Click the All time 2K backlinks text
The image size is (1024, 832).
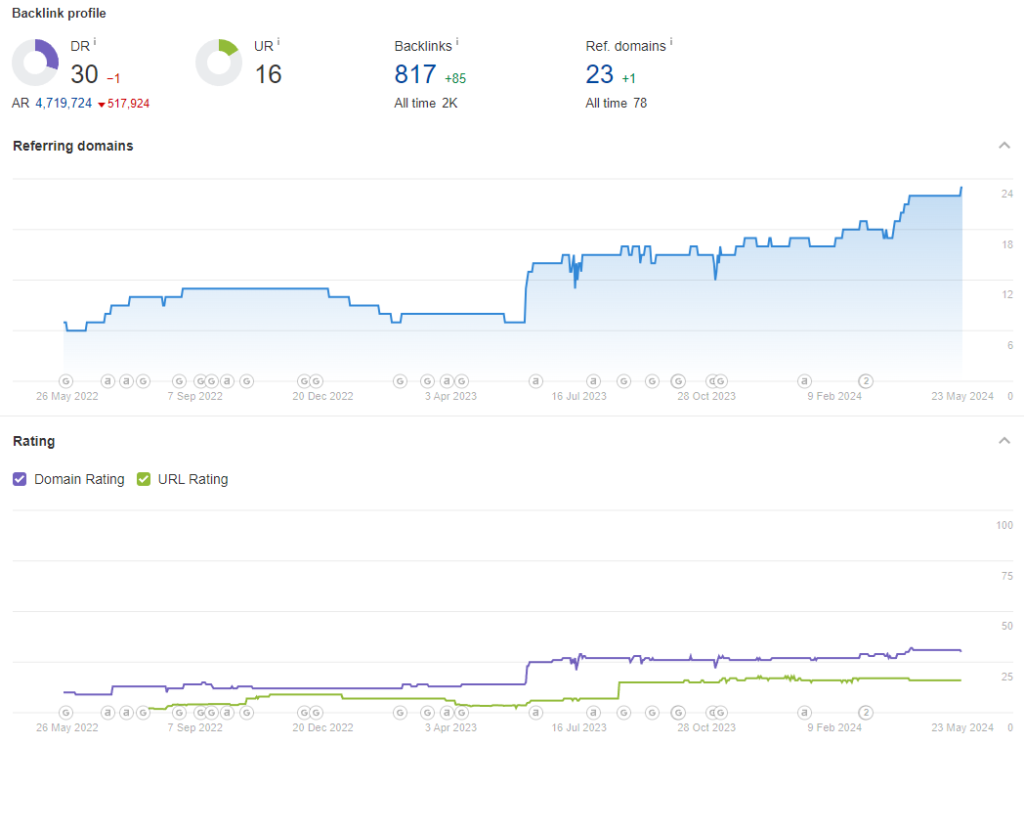click(x=426, y=103)
